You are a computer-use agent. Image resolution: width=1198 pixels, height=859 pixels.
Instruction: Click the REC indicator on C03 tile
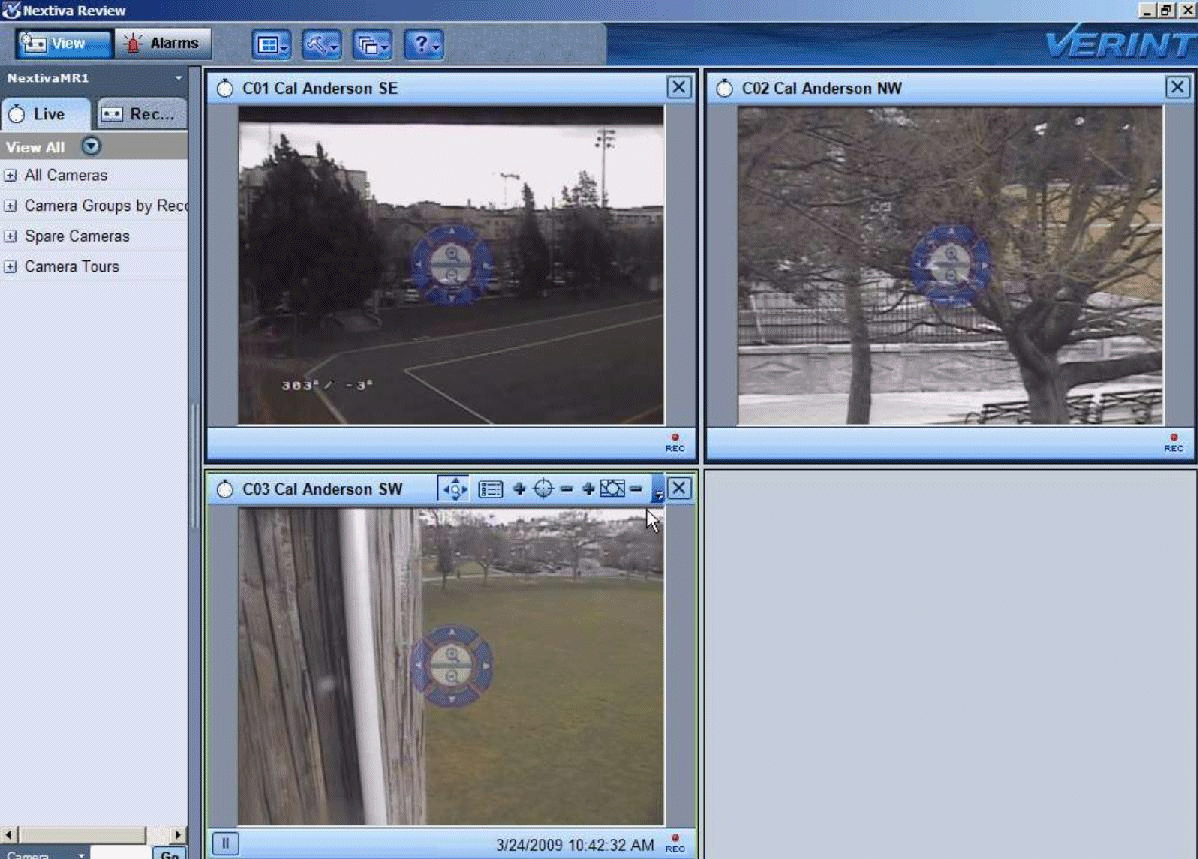pos(675,844)
